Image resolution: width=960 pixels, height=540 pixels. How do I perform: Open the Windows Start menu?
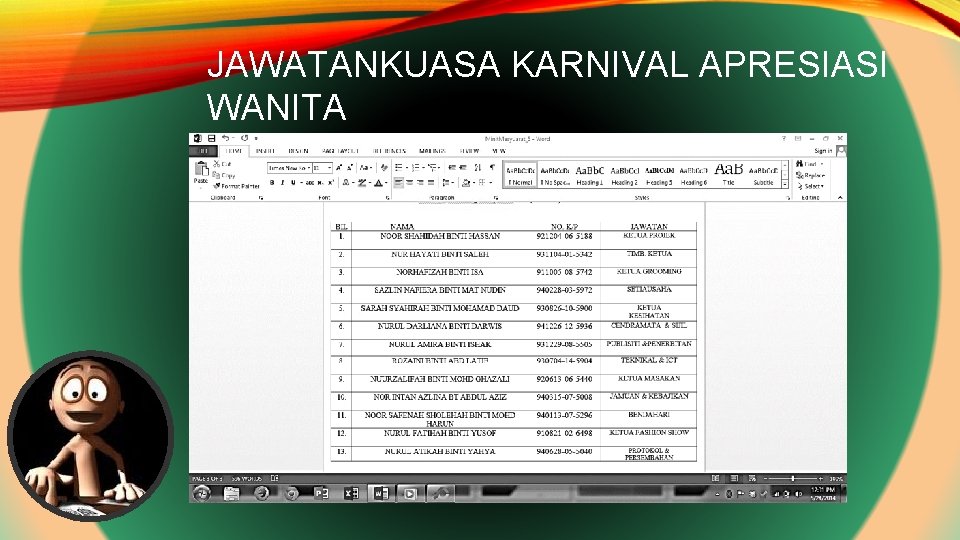click(201, 493)
